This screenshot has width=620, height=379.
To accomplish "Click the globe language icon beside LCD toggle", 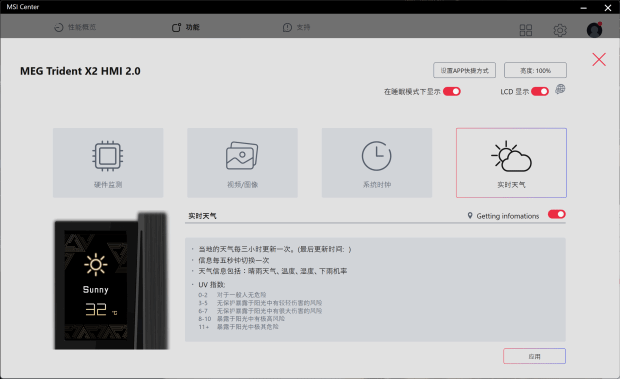I will click(x=560, y=89).
